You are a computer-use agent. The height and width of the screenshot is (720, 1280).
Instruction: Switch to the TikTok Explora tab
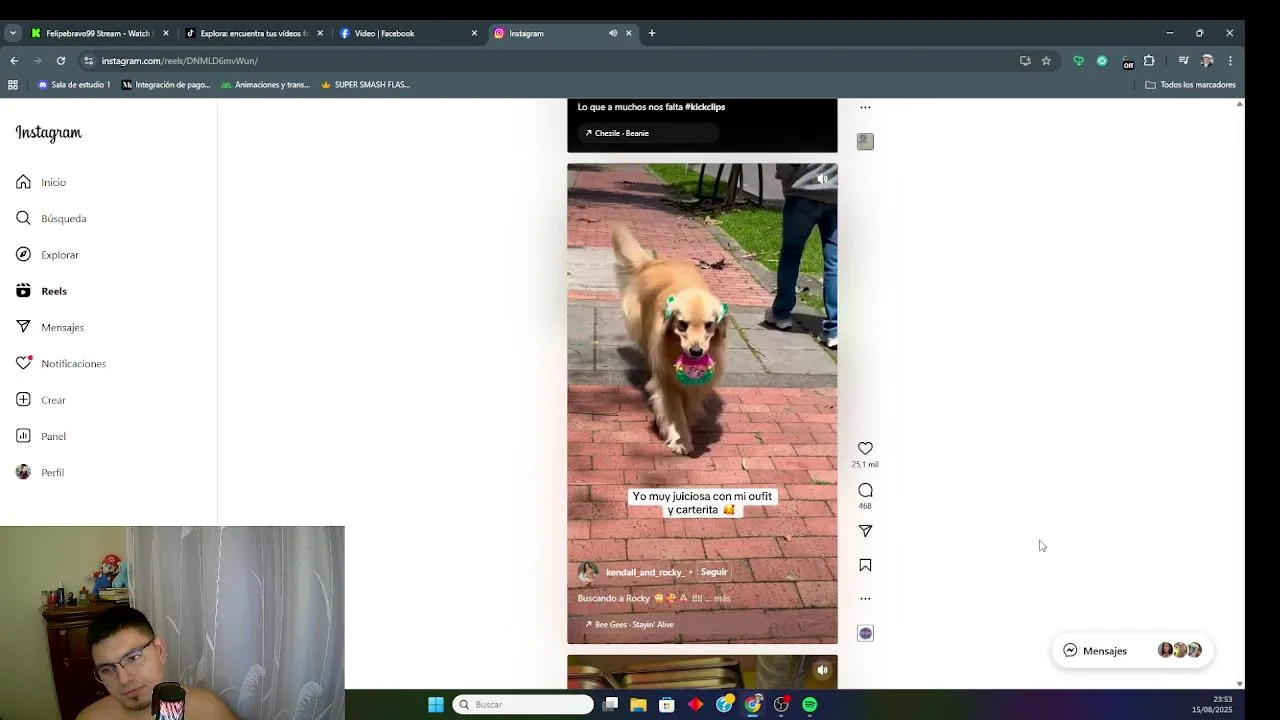(x=253, y=33)
